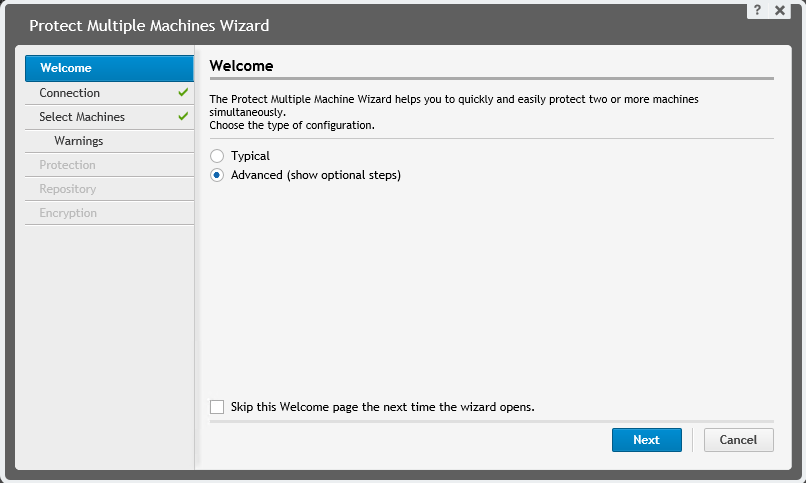
Task: Select the Typical configuration radio button
Action: 217,157
